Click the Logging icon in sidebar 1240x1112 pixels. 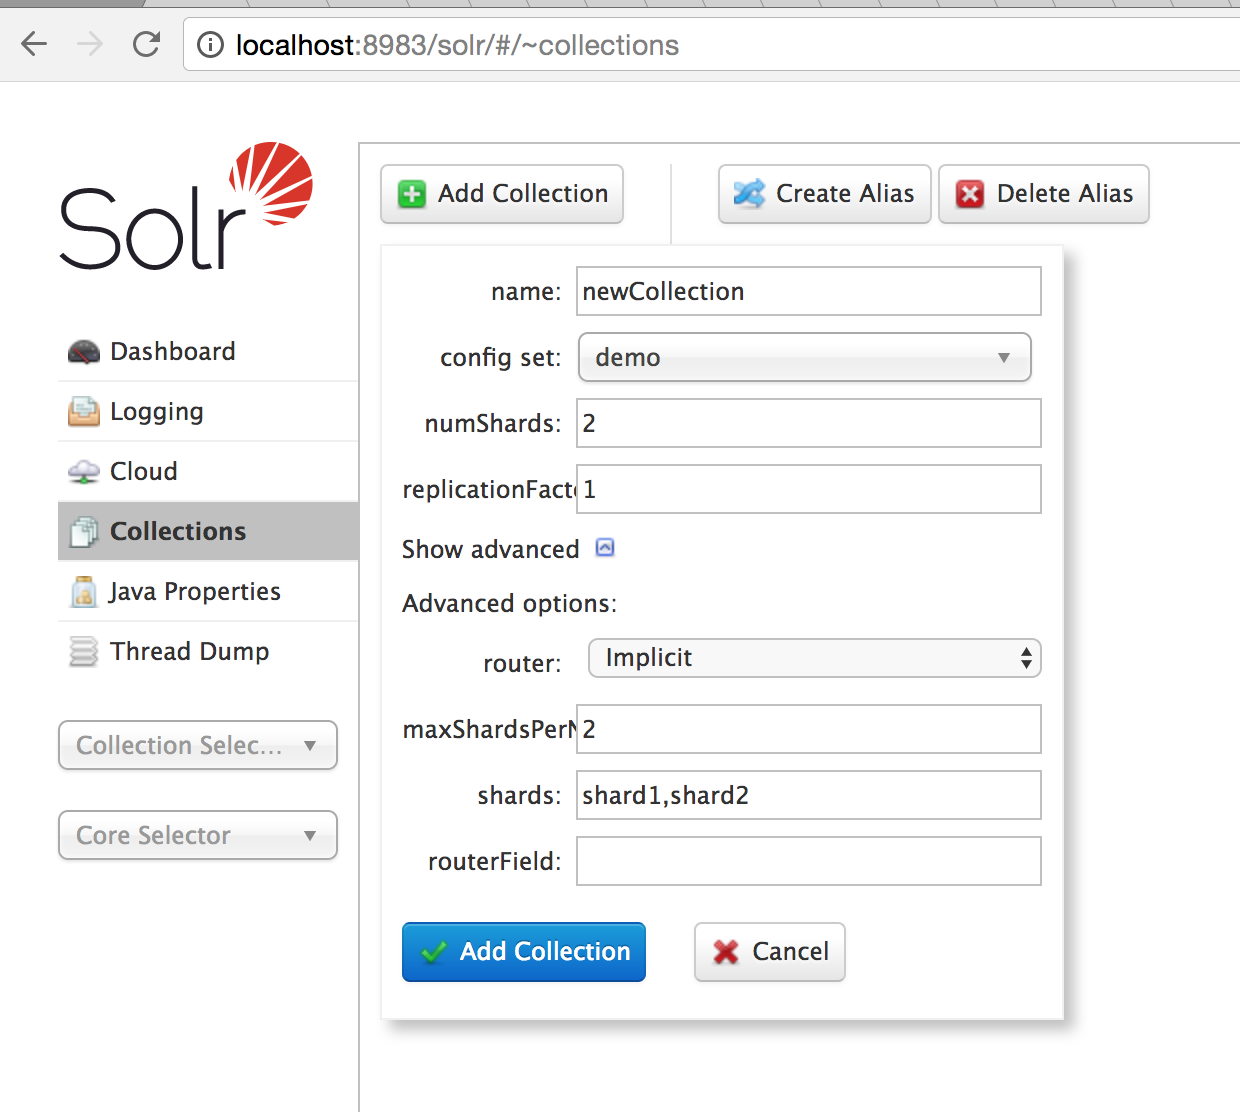[84, 412]
